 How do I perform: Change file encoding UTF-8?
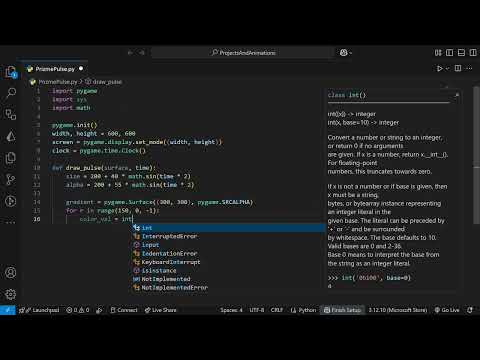pos(257,310)
